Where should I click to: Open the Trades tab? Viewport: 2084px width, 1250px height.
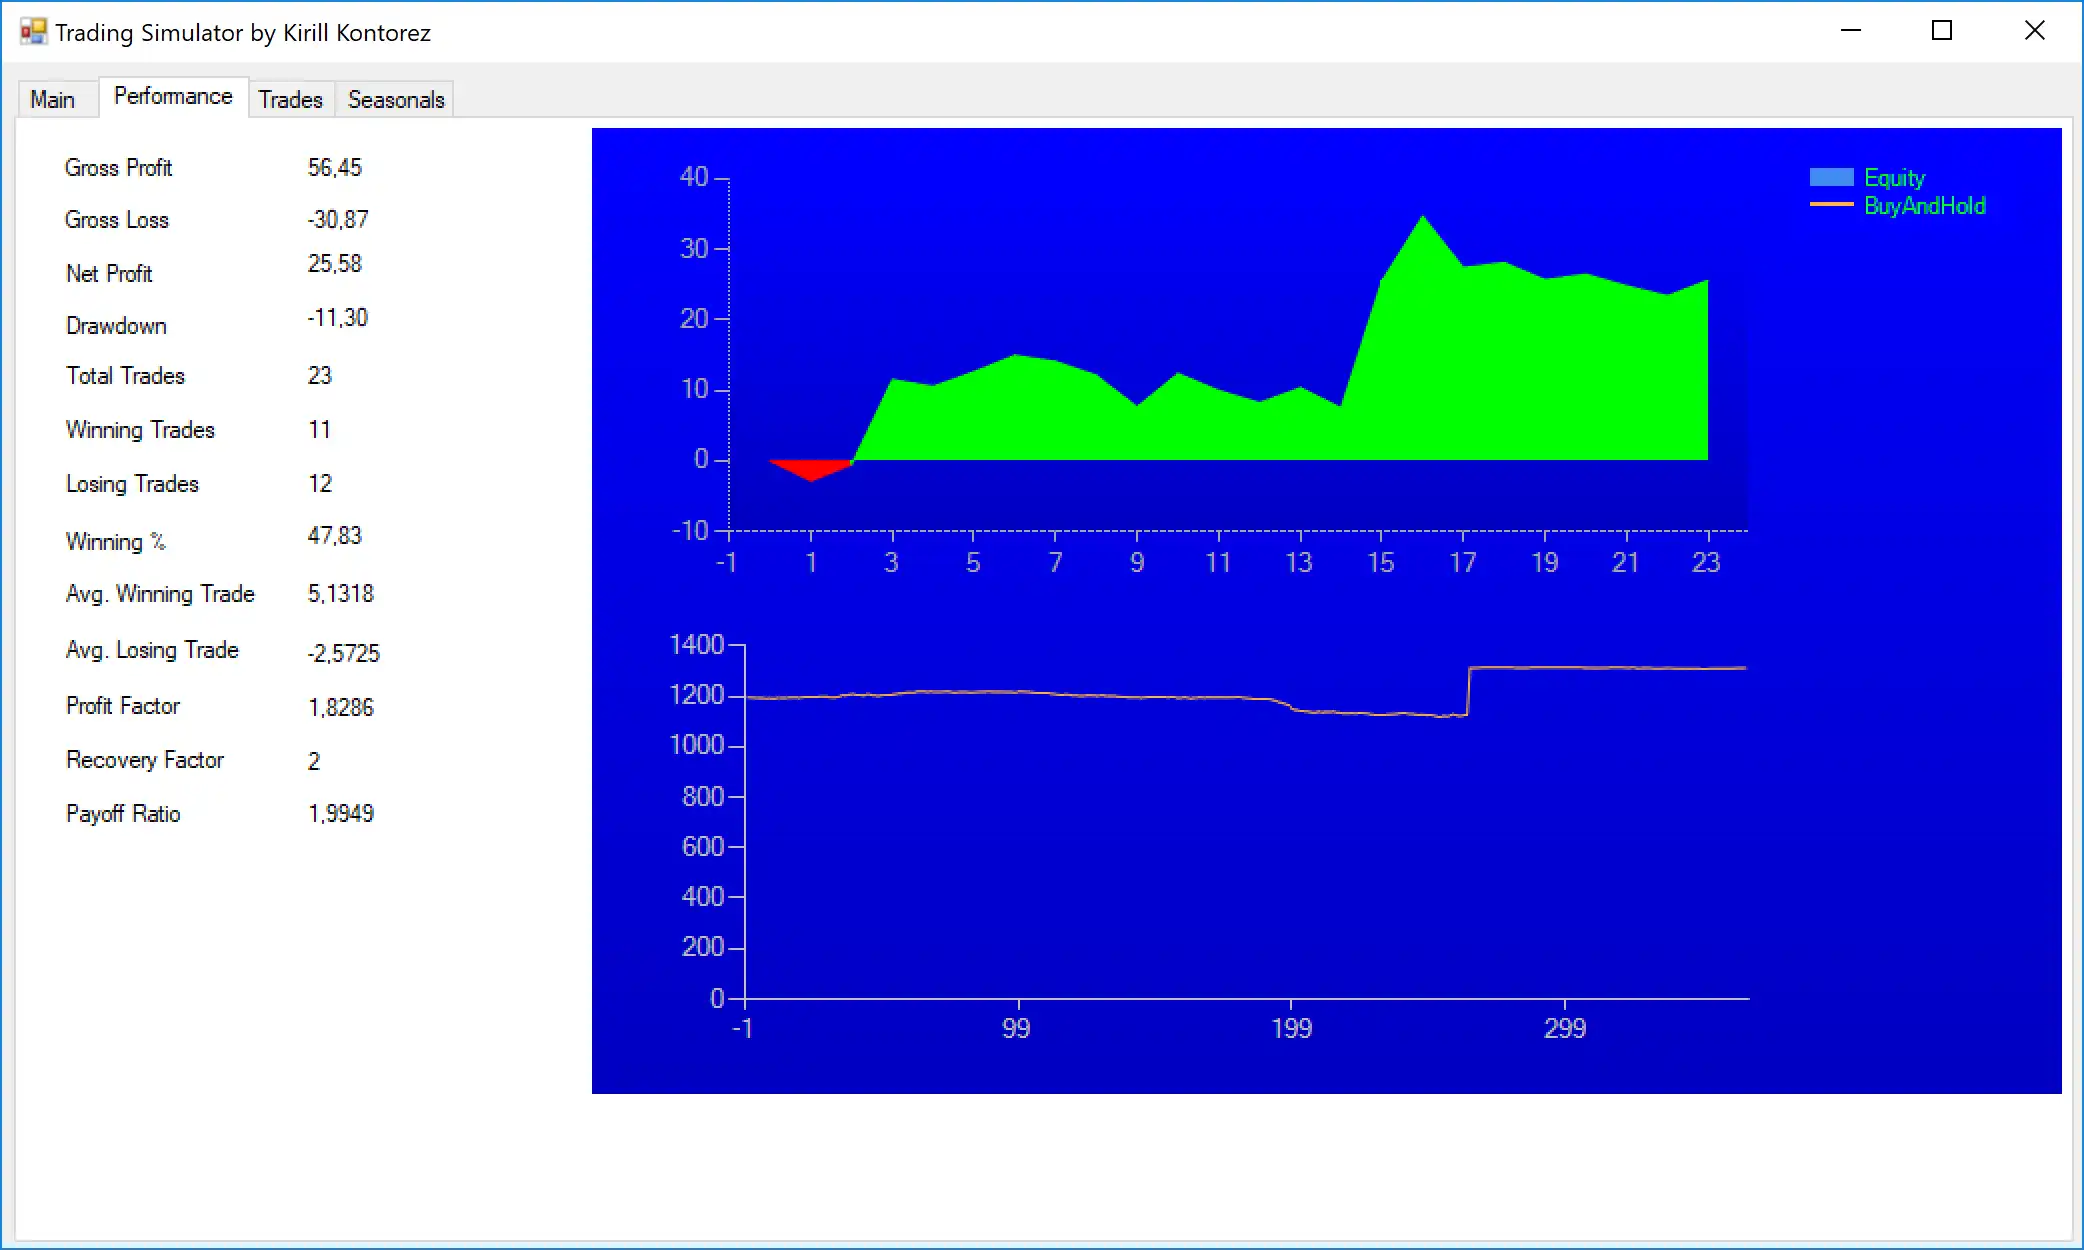point(290,100)
